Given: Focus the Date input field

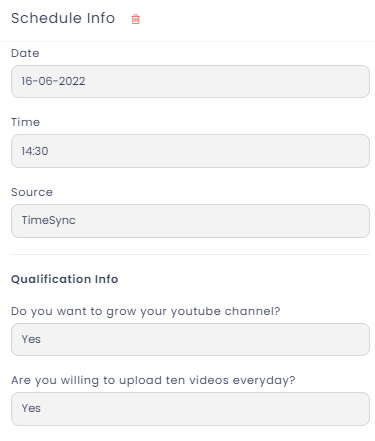Looking at the screenshot, I should click(190, 81).
